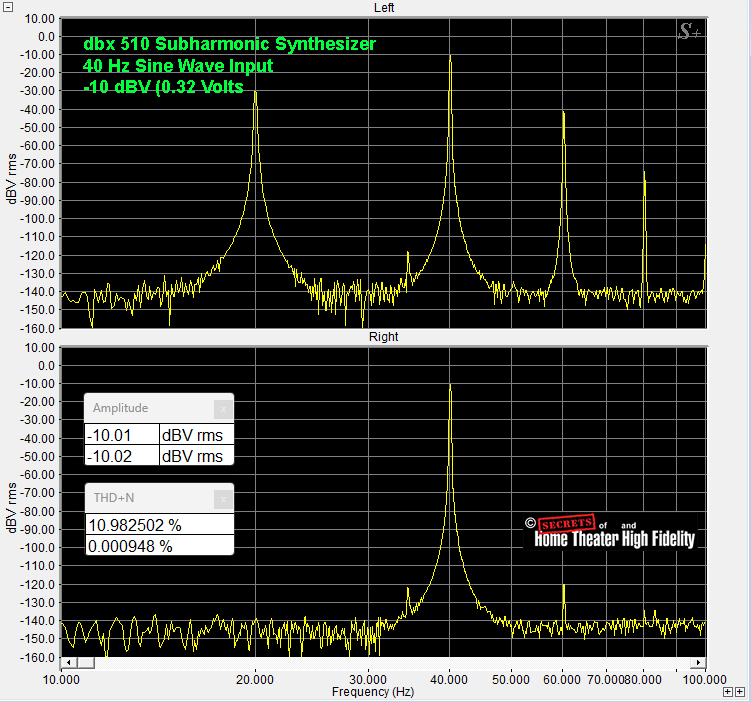Select the -10.02 amplitude value
Image resolution: width=751 pixels, height=702 pixels.
click(122, 456)
